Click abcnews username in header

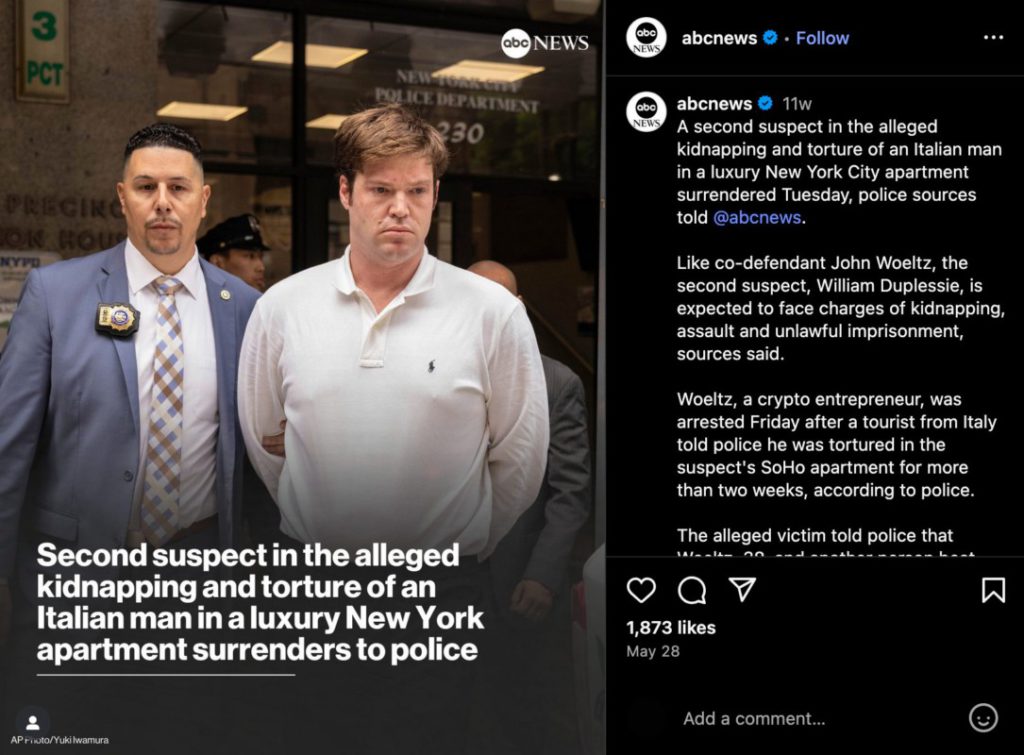pos(719,38)
